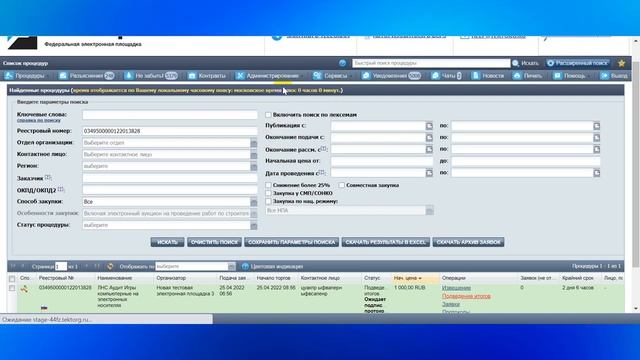The image size is (640, 360).
Task: Click the hint icon next to ОКПД/ОКПД2
Action: pos(60,189)
